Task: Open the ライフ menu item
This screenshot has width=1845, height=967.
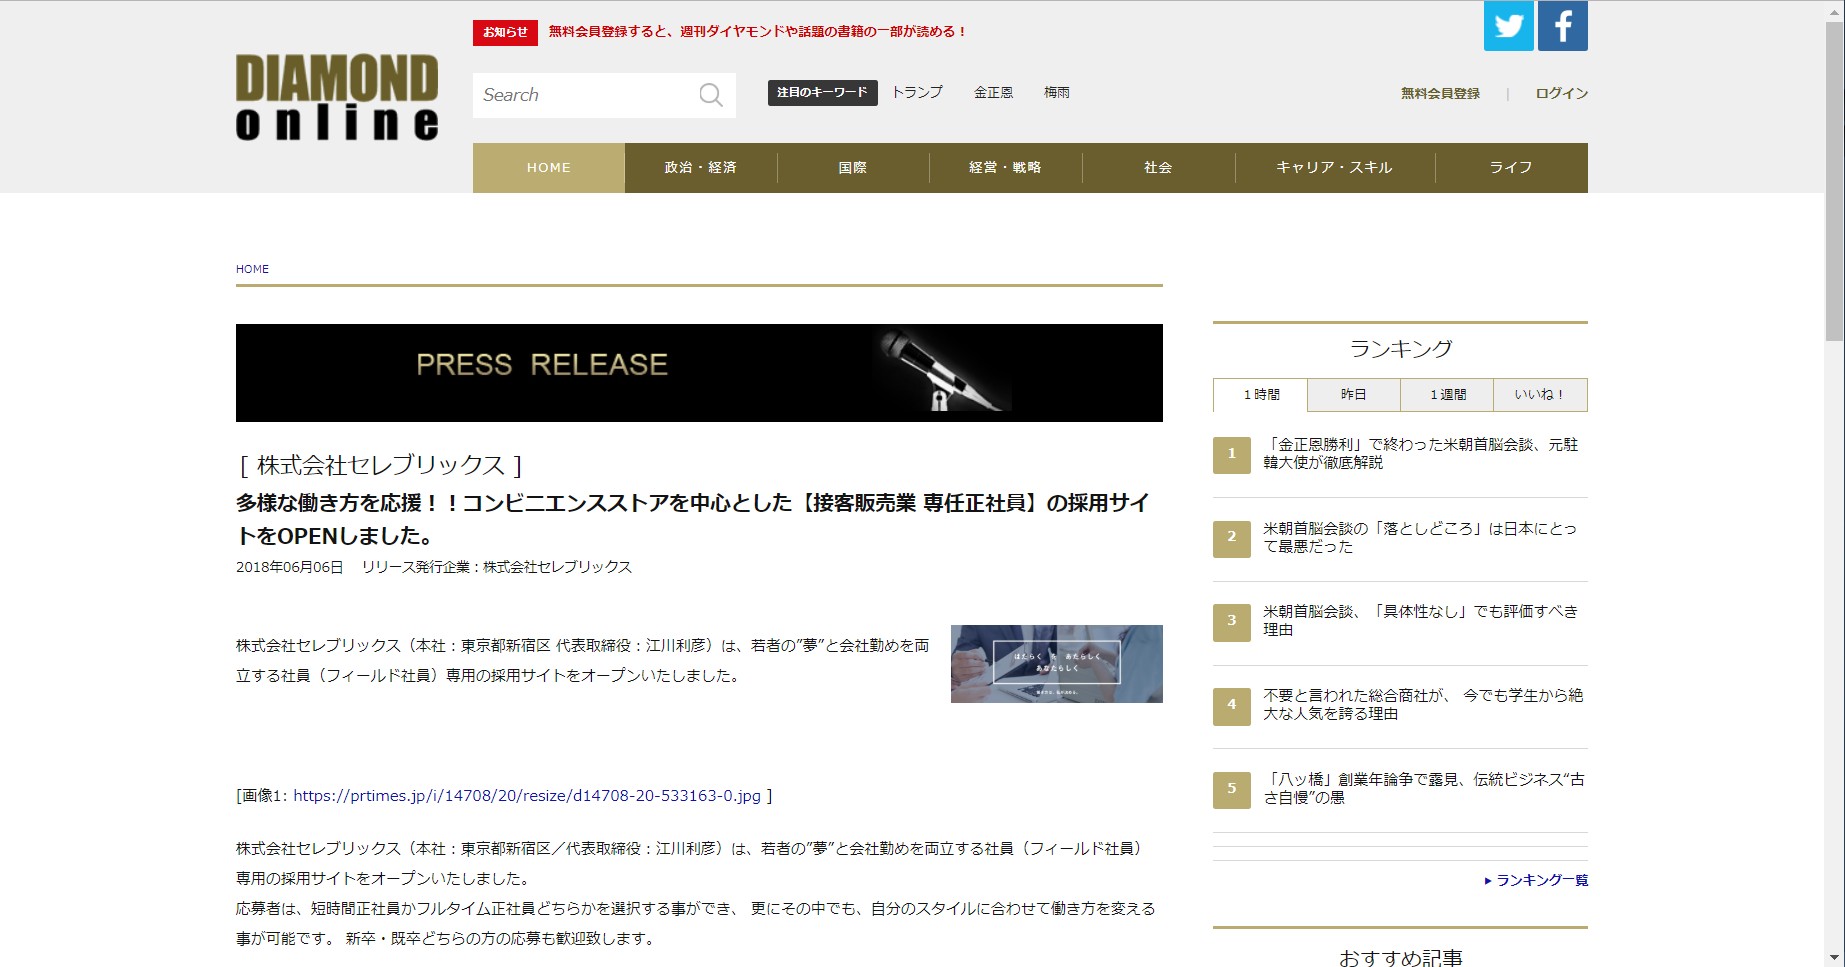Action: coord(1511,168)
